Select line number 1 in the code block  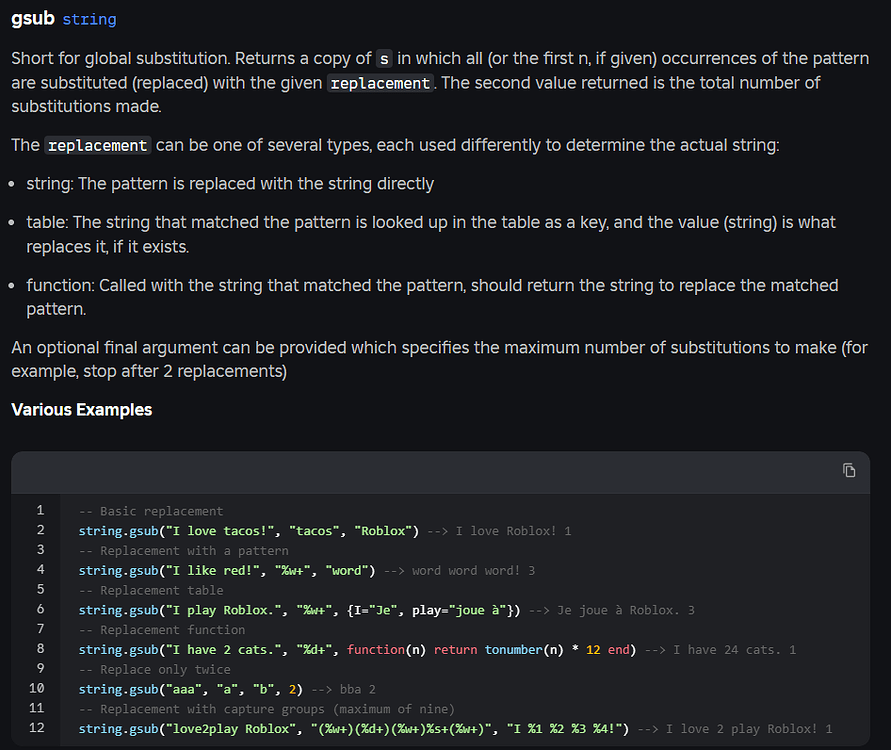coord(39,510)
